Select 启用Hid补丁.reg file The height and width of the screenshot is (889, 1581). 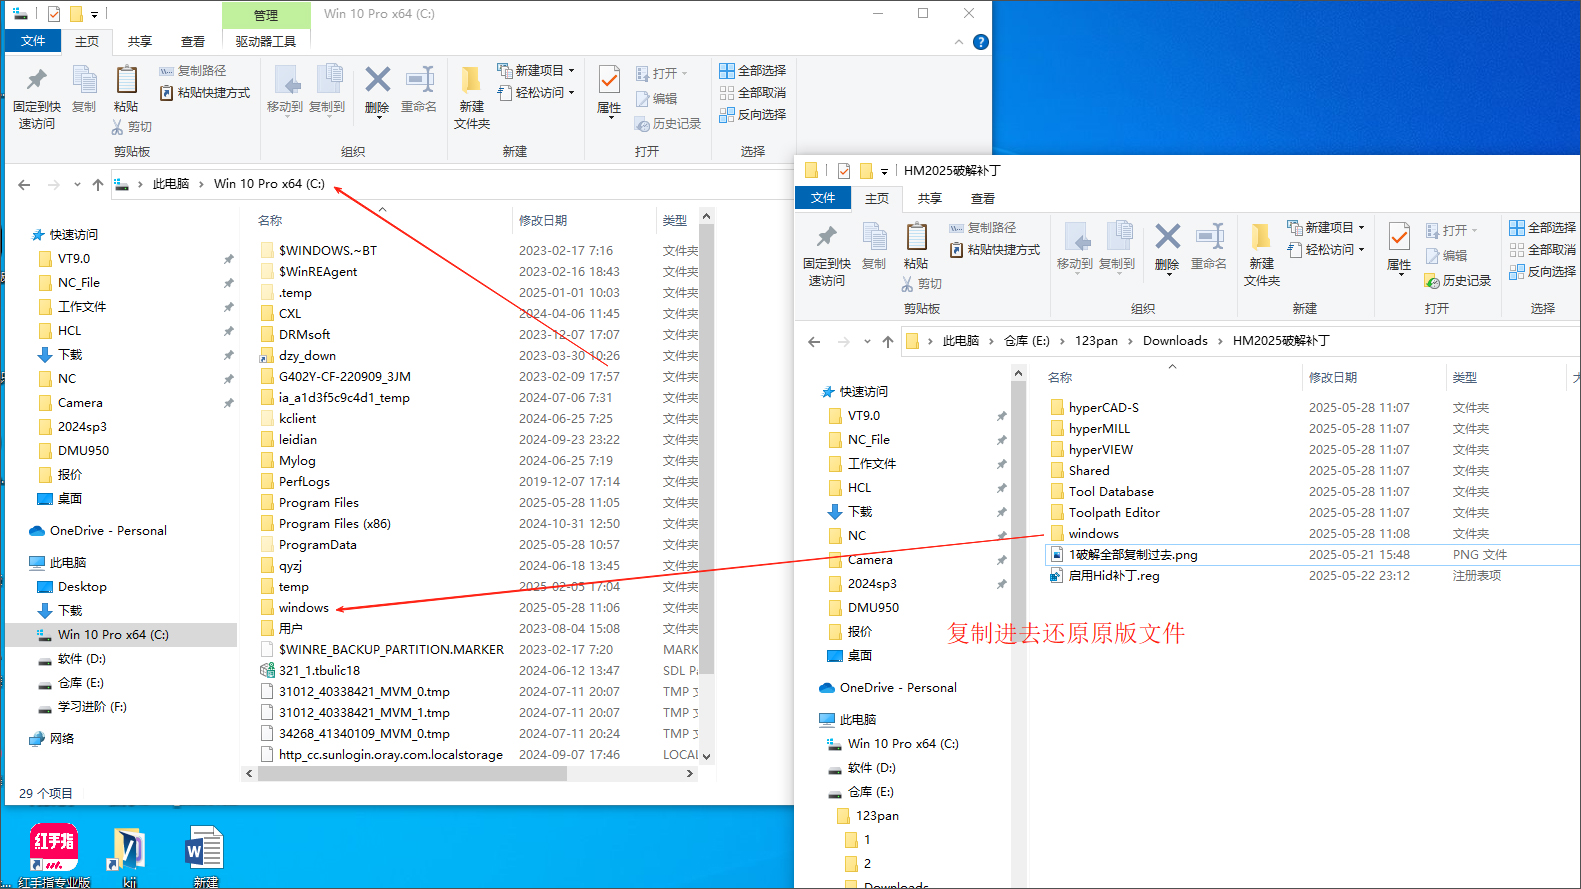click(x=1114, y=576)
